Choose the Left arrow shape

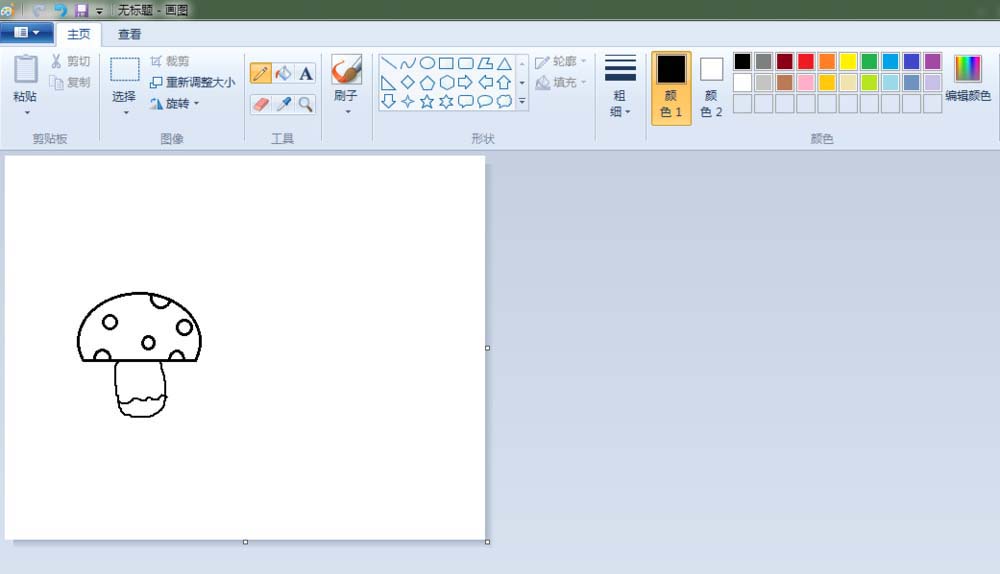pos(485,82)
